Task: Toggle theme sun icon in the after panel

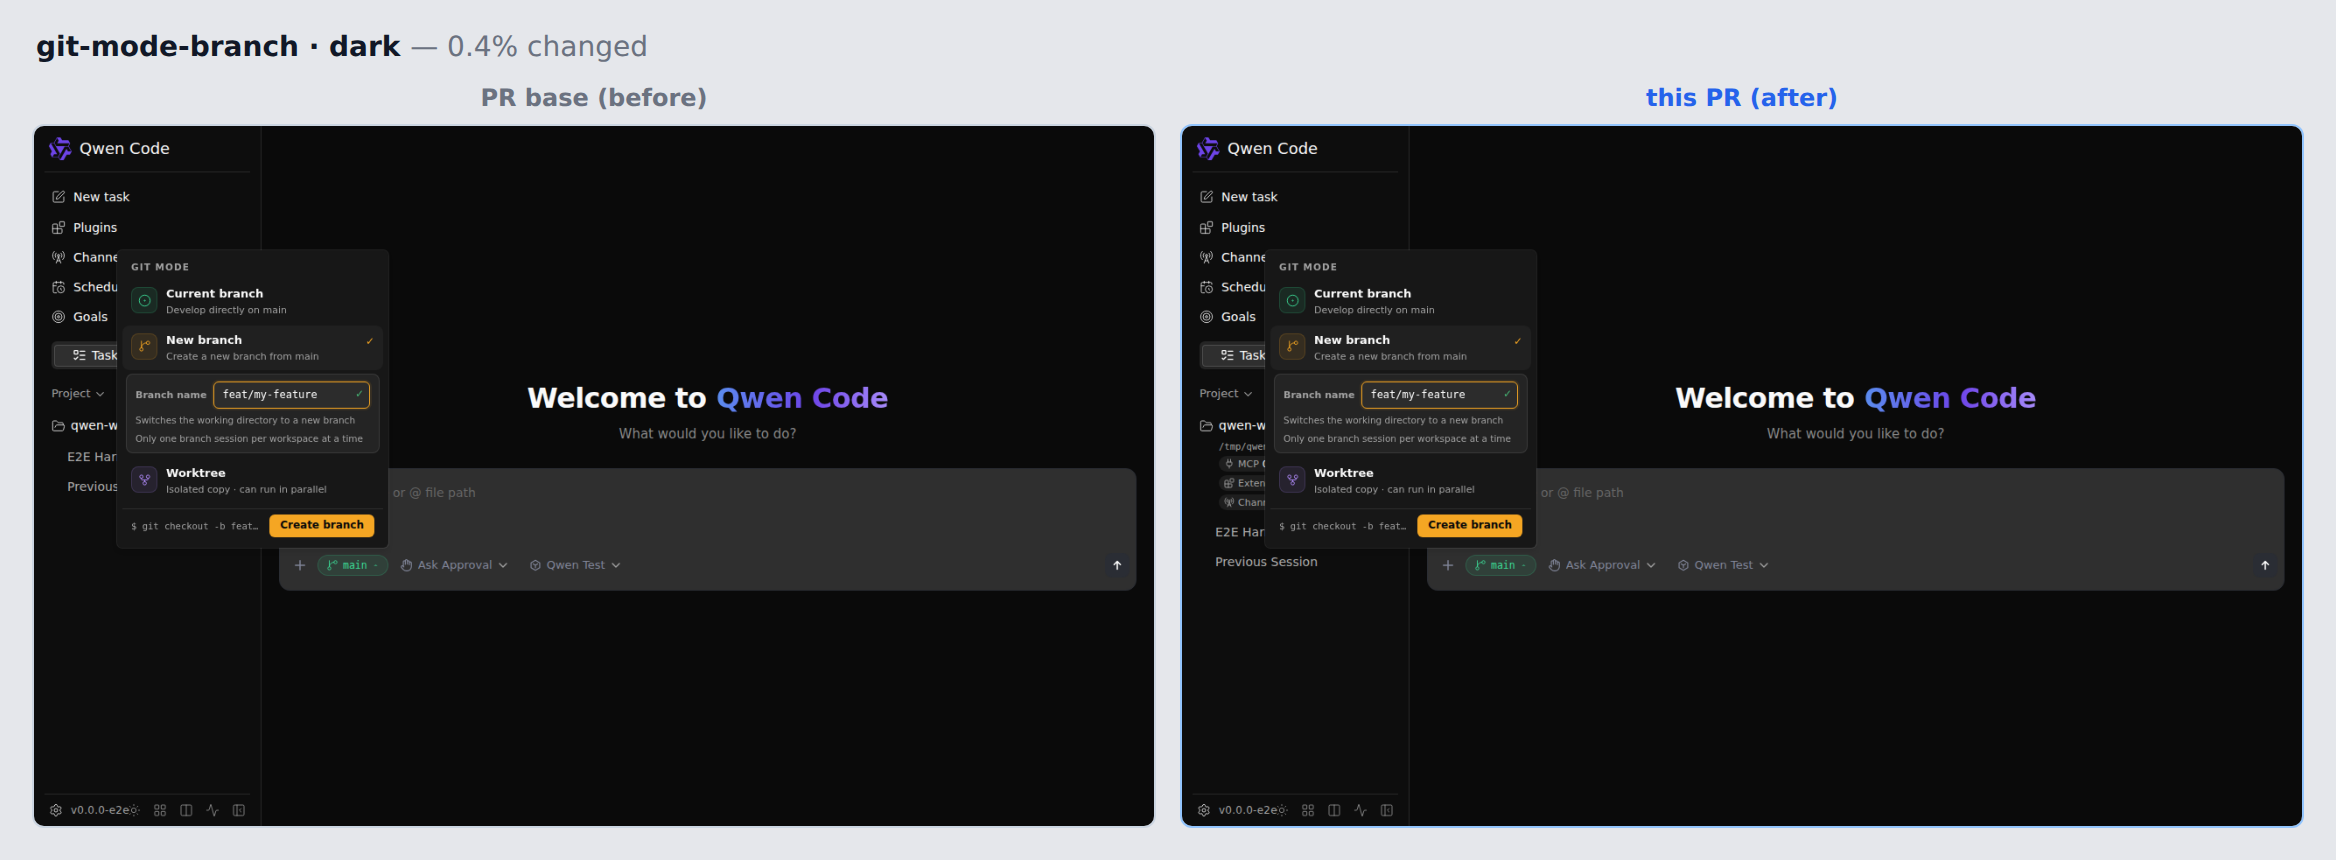Action: [x=1282, y=810]
